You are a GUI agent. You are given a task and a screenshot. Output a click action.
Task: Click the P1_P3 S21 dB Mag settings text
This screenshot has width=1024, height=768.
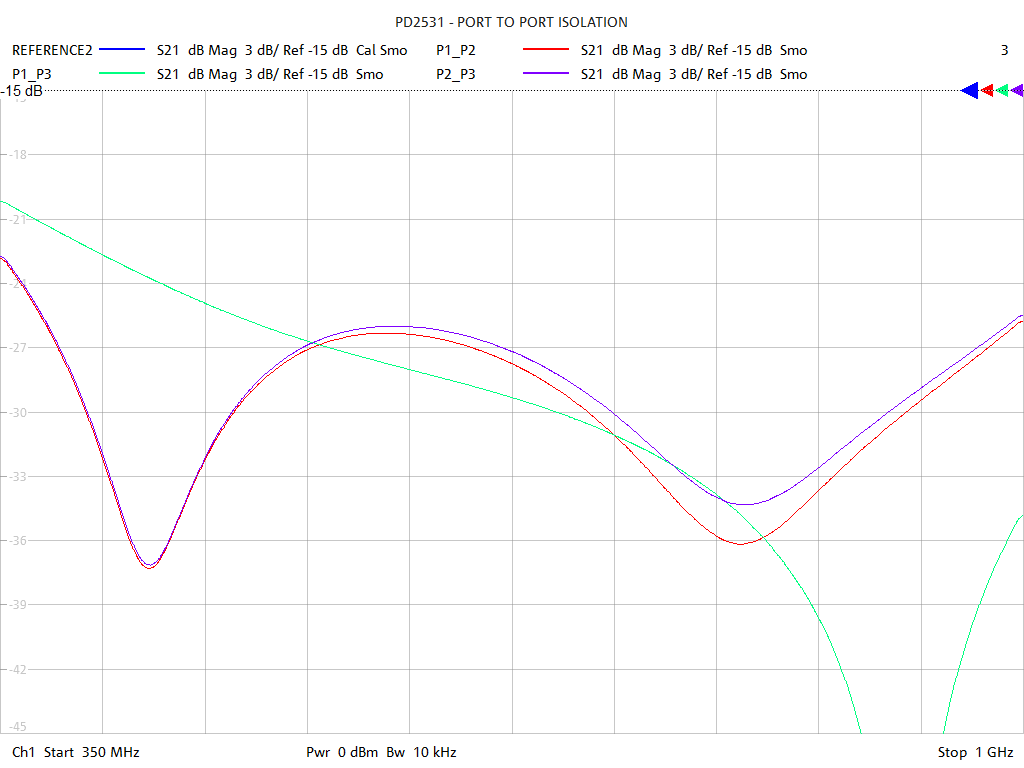tap(270, 74)
